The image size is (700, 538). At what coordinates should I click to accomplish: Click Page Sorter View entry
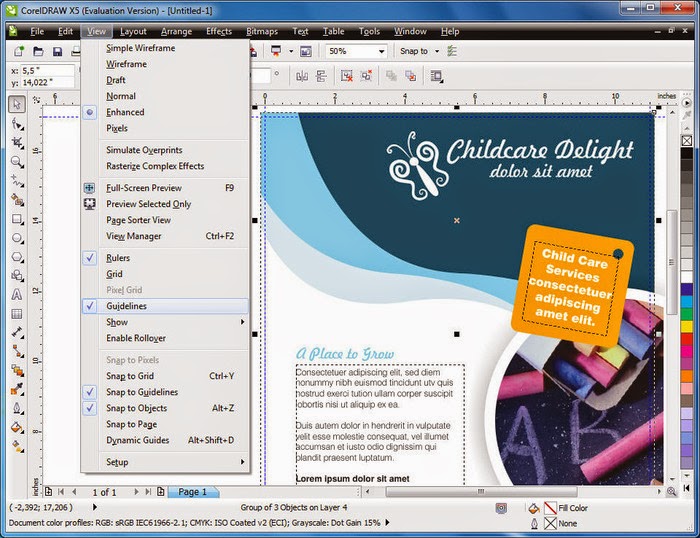165,220
